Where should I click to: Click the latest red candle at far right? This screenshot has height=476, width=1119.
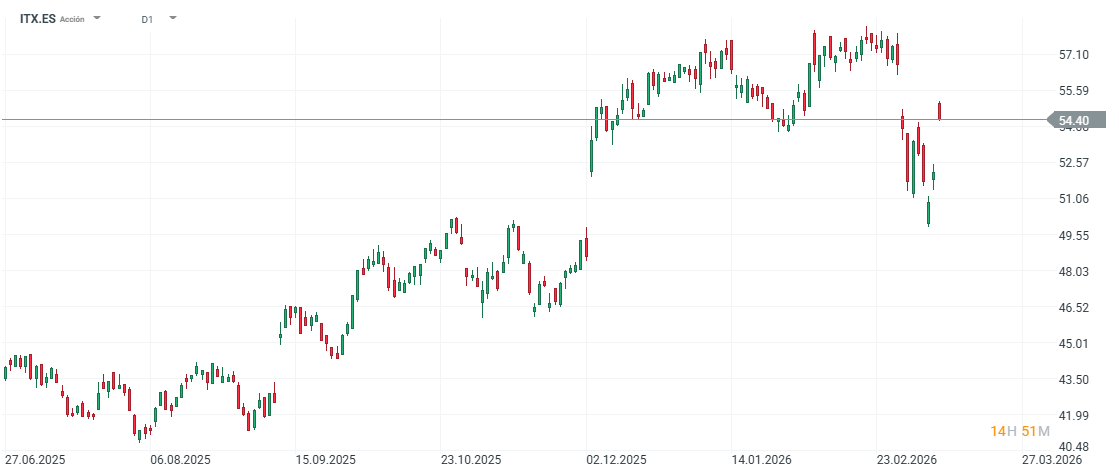click(x=940, y=110)
